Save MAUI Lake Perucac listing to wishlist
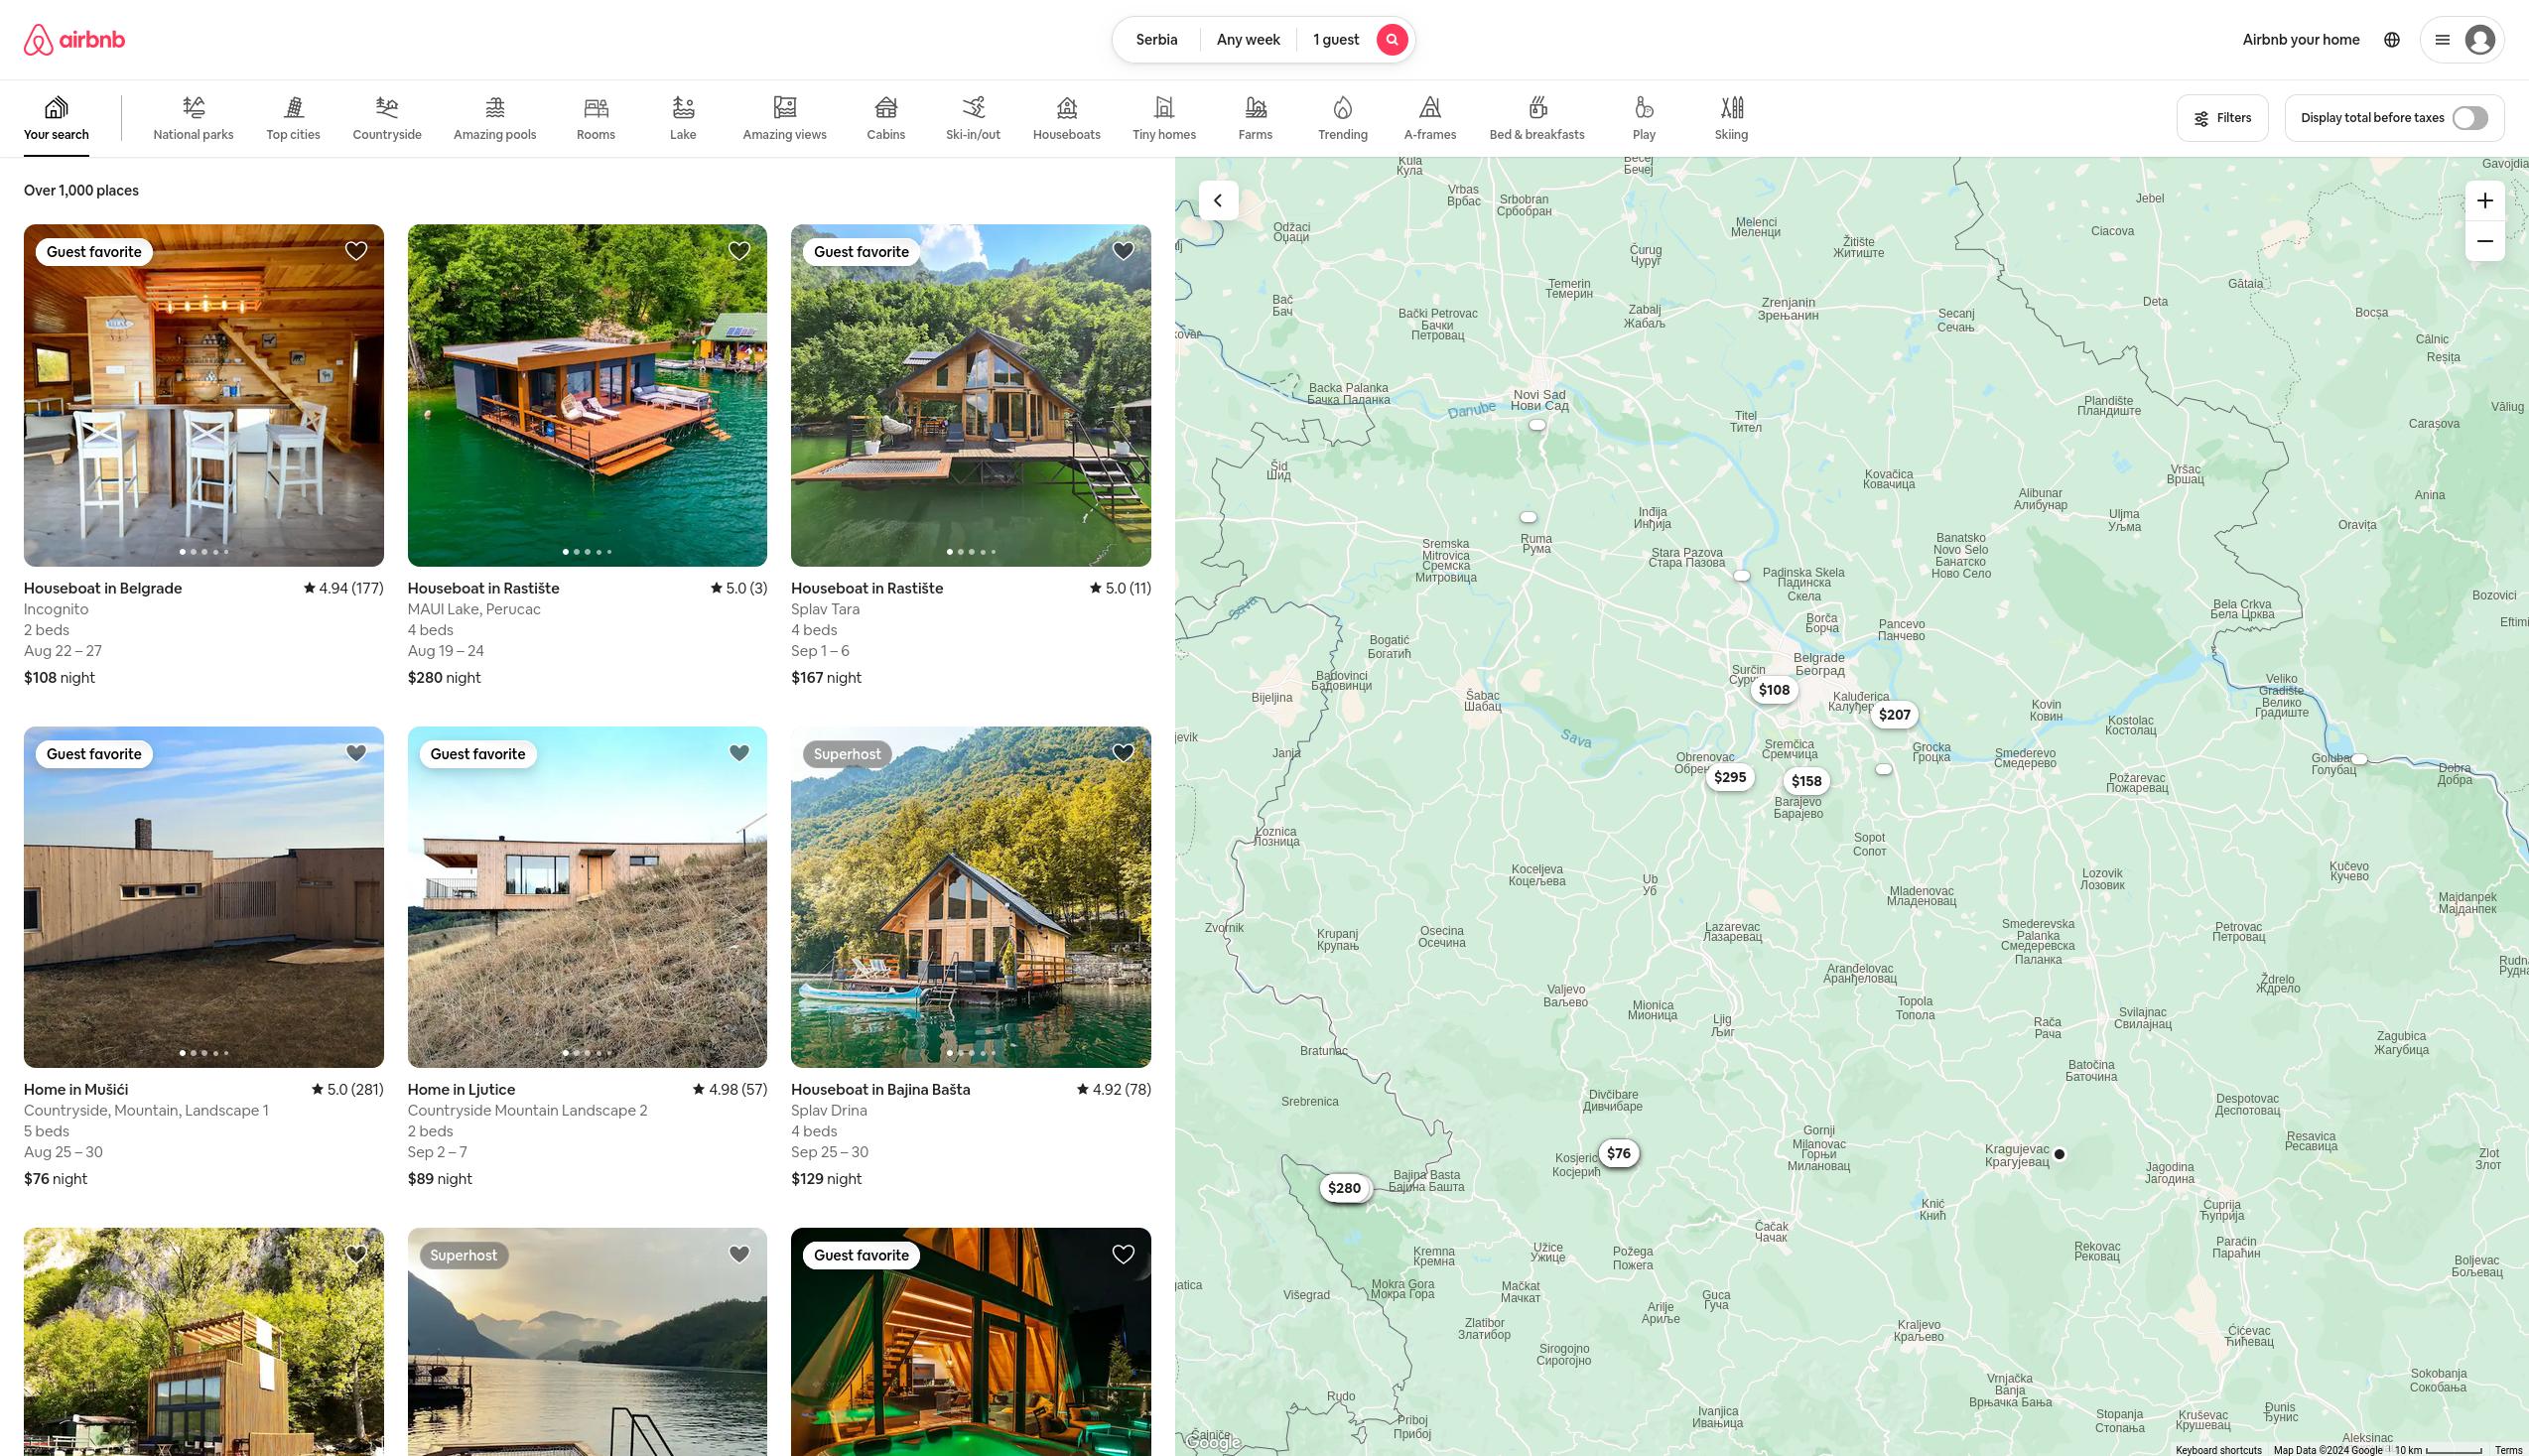Image resolution: width=2529 pixels, height=1456 pixels. click(x=739, y=251)
